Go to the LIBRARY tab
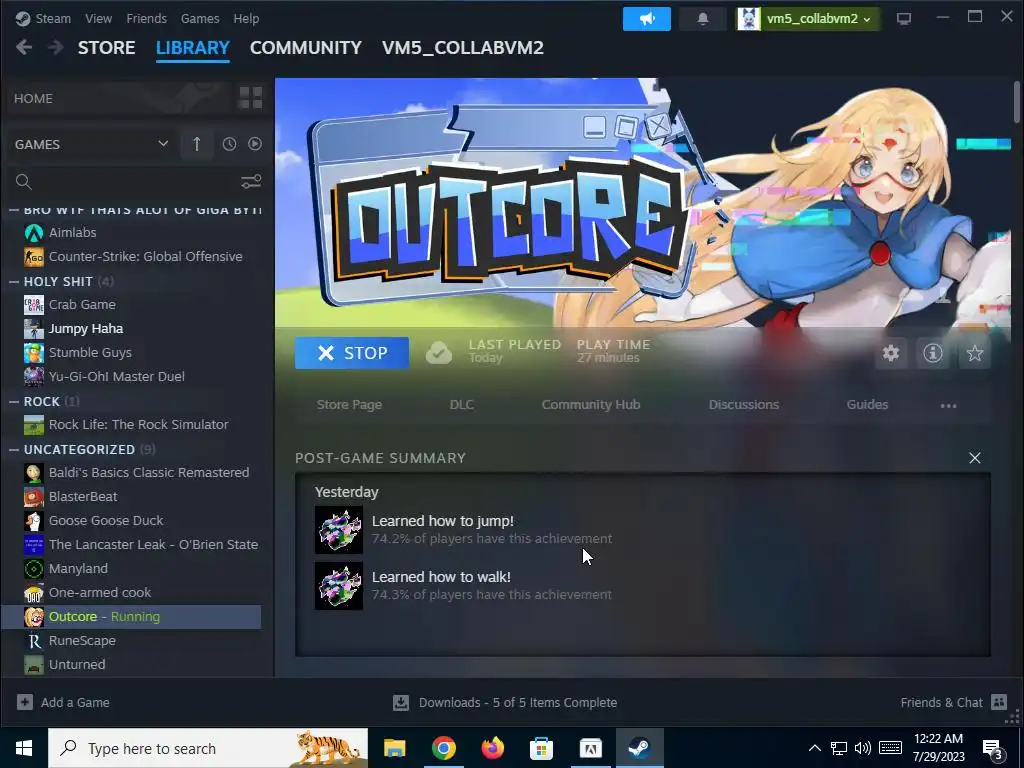The width and height of the screenshot is (1024, 768). pyautogui.click(x=193, y=48)
